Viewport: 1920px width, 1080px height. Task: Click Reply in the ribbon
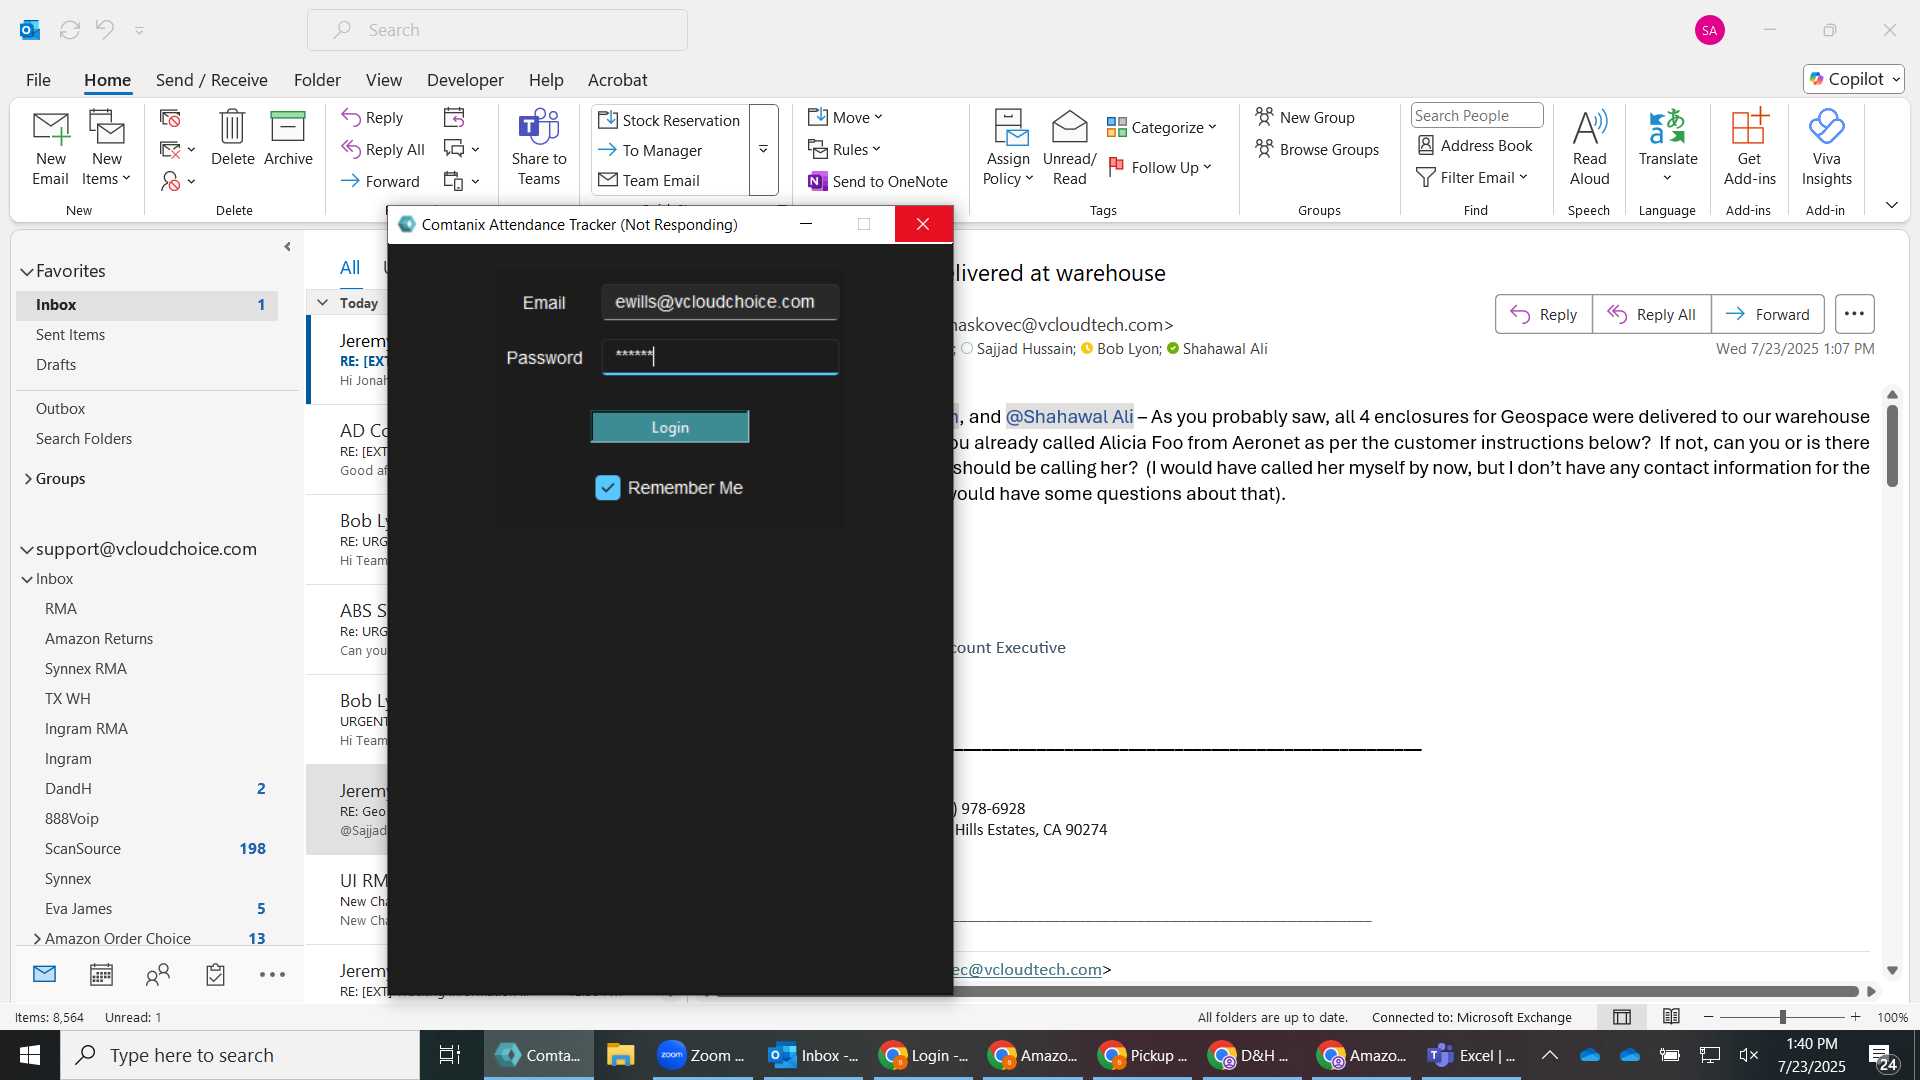tap(372, 117)
